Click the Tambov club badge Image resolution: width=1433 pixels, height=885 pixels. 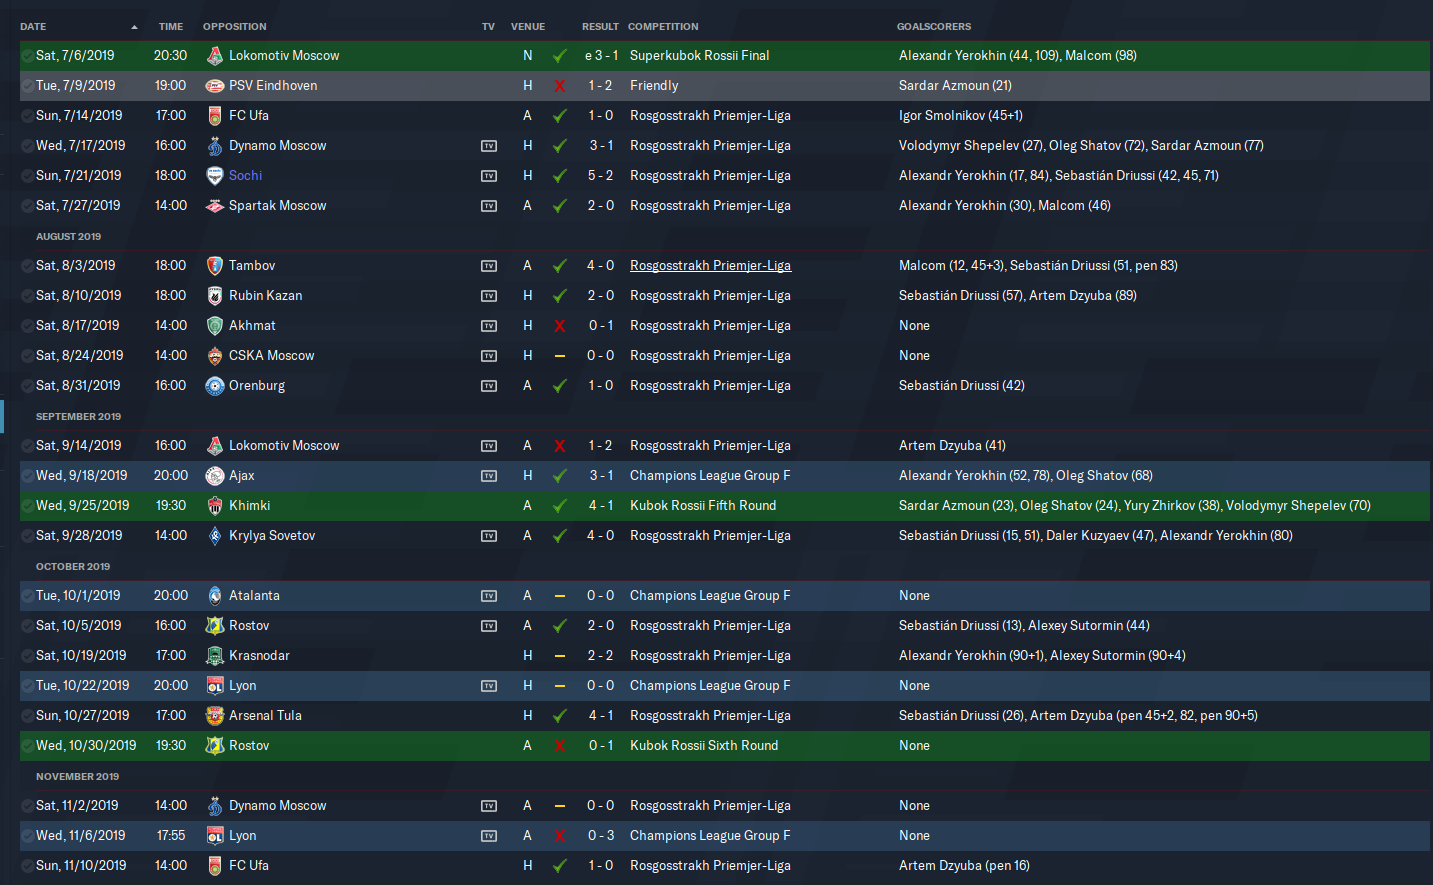point(214,266)
